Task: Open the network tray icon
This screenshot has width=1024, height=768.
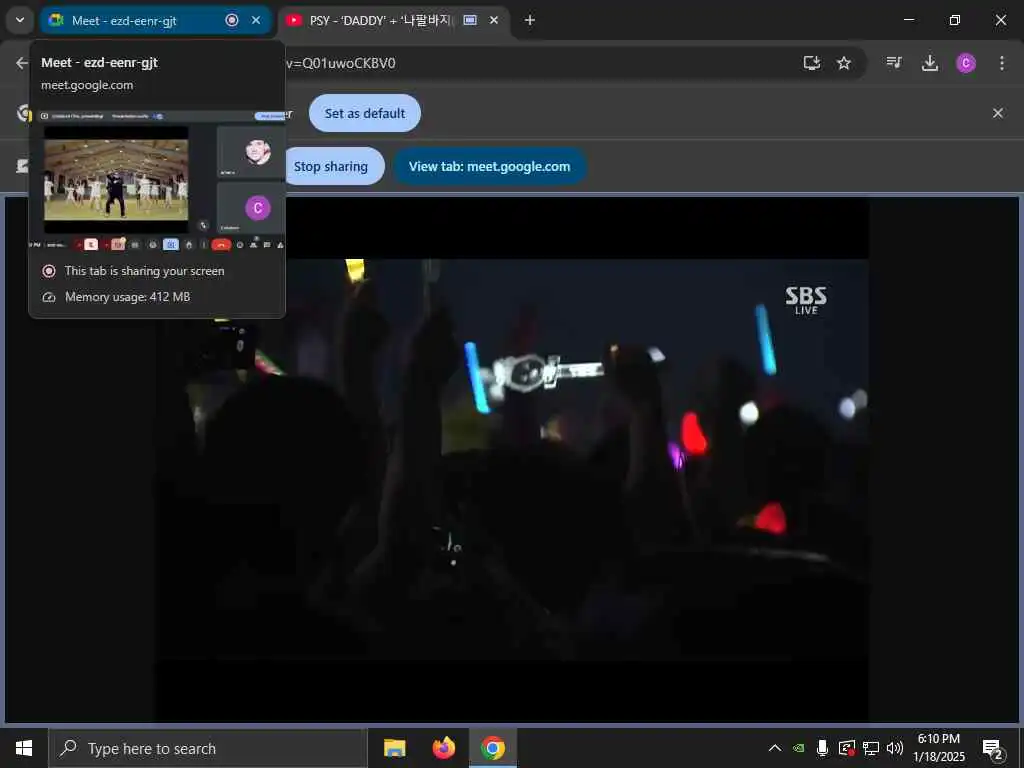Action: pos(871,748)
